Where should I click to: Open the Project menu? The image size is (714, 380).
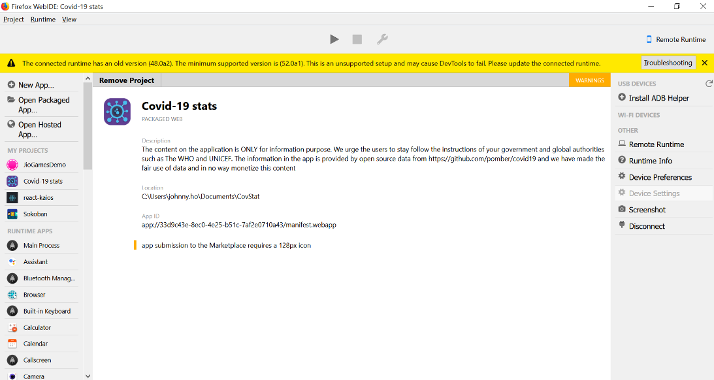point(14,20)
